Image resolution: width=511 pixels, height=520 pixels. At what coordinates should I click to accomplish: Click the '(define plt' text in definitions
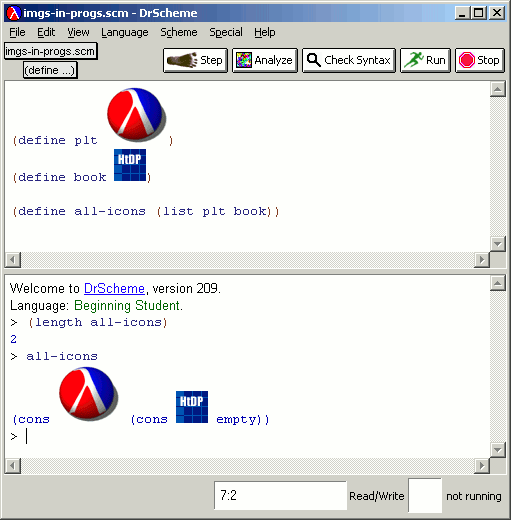point(55,140)
